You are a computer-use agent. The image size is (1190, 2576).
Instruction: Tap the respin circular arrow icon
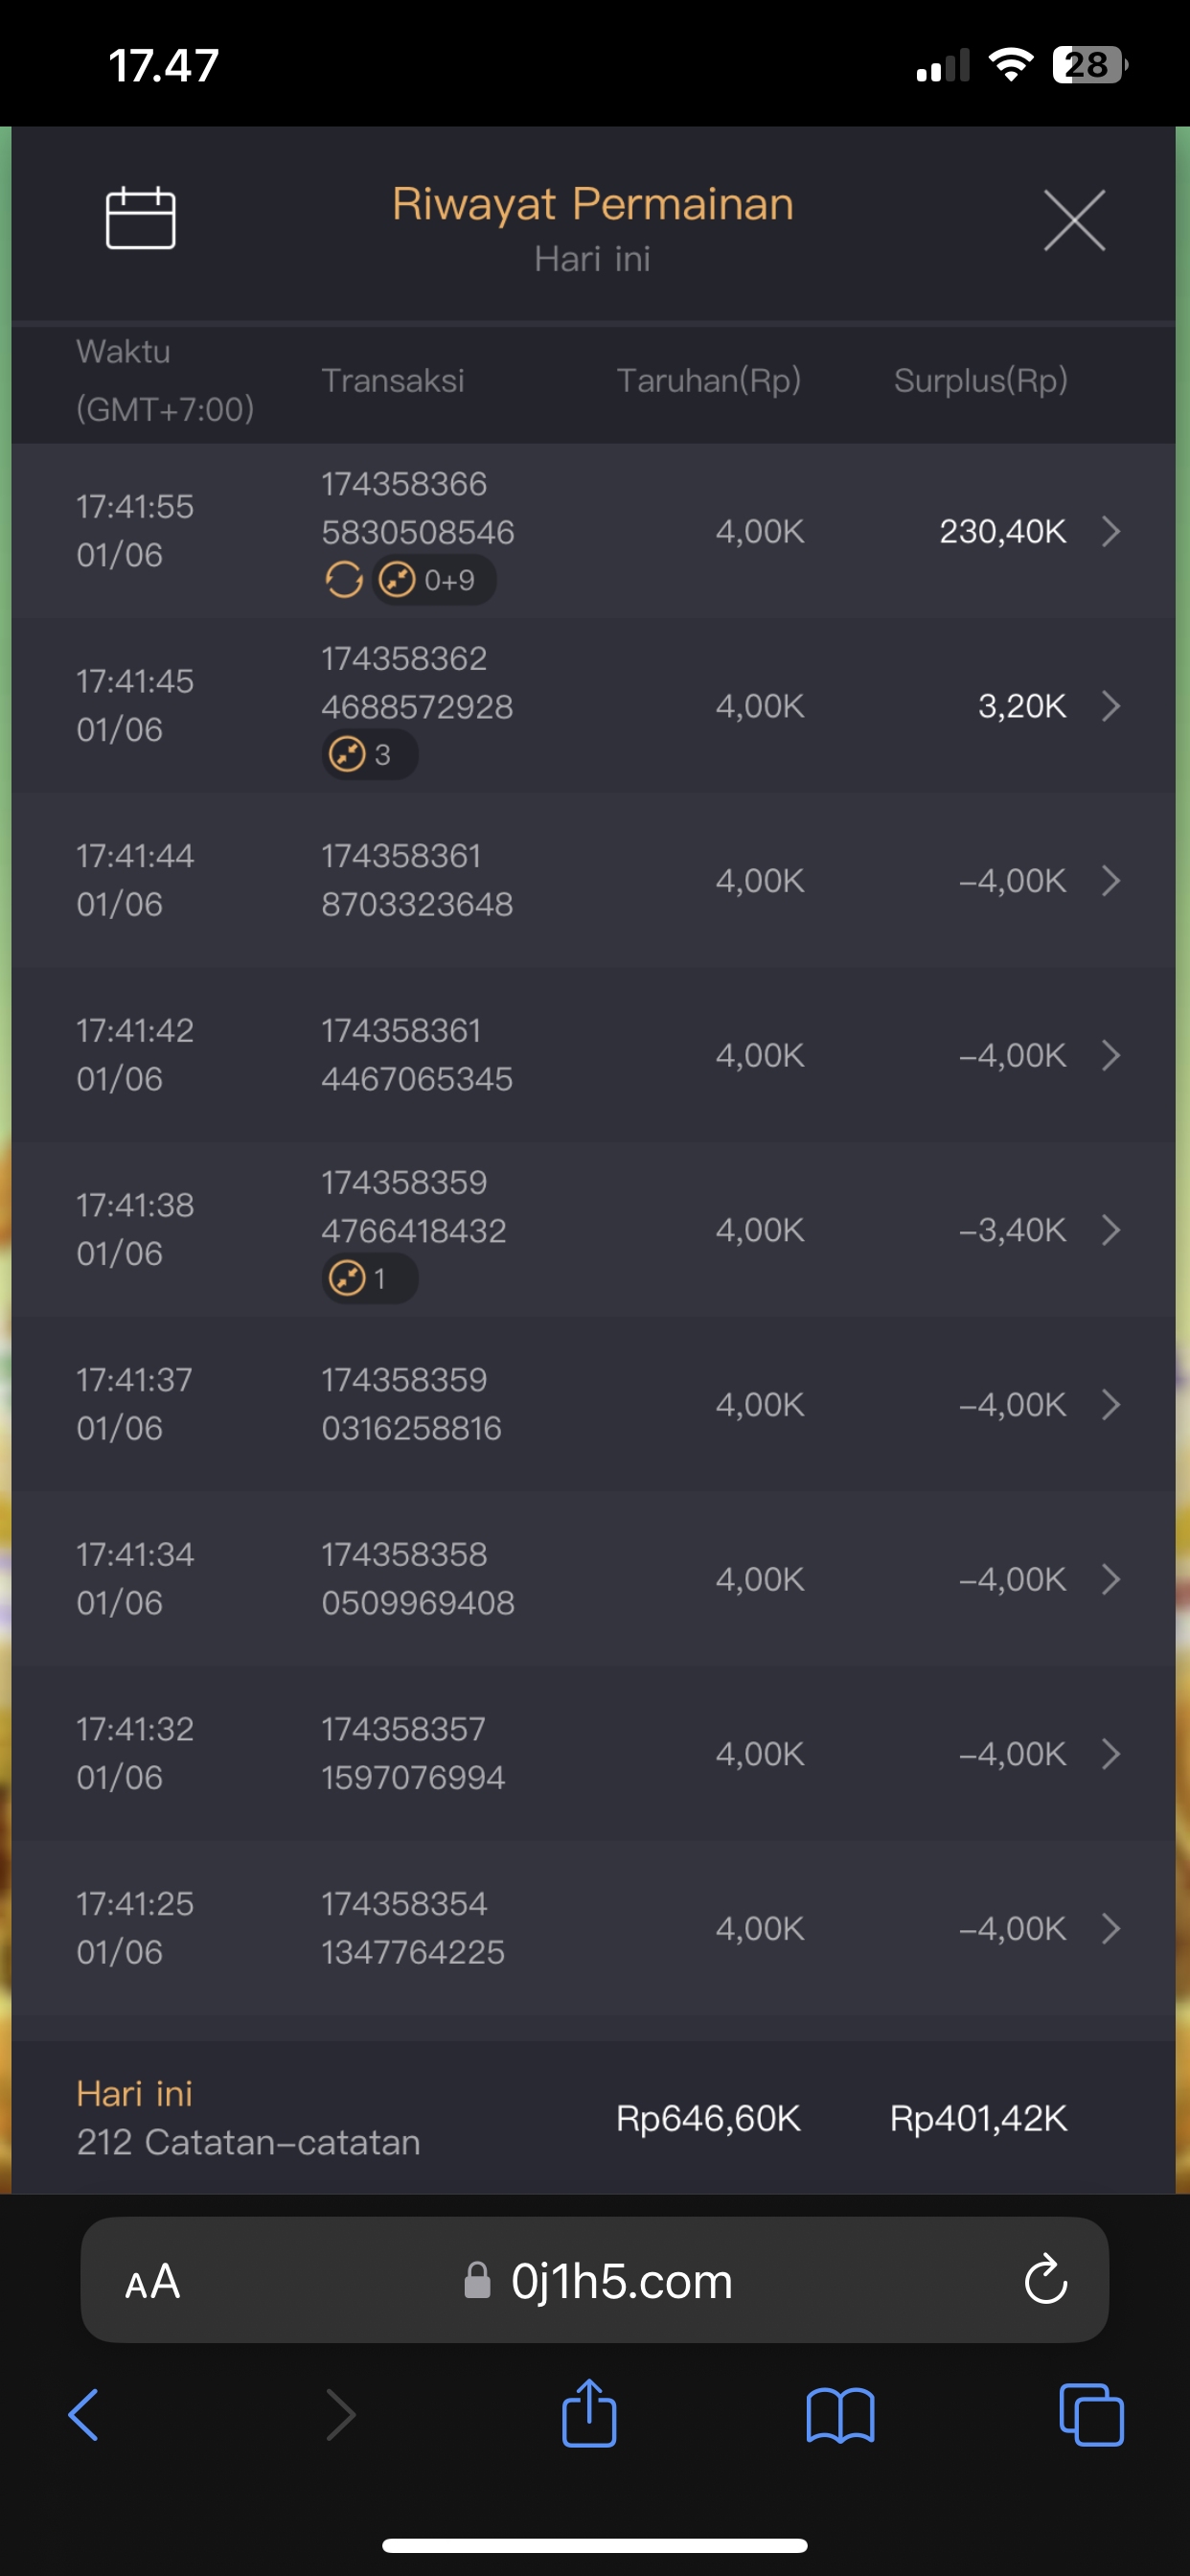pos(343,580)
